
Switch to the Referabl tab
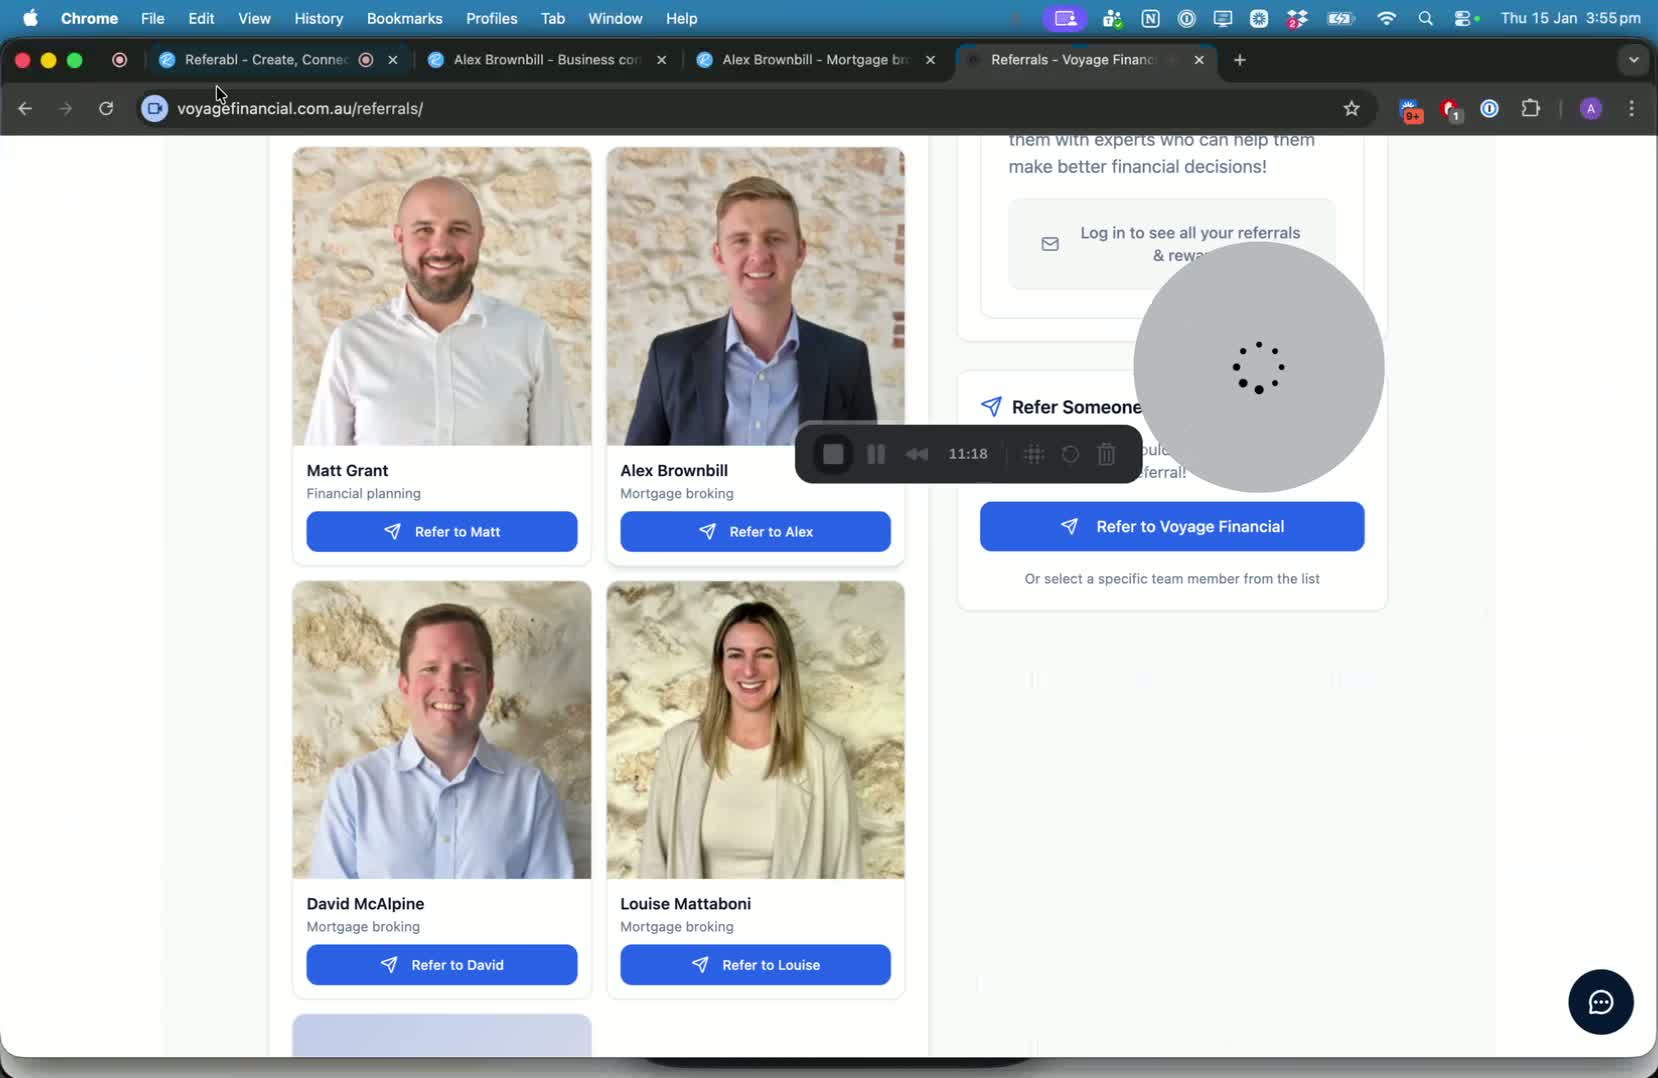[x=264, y=60]
